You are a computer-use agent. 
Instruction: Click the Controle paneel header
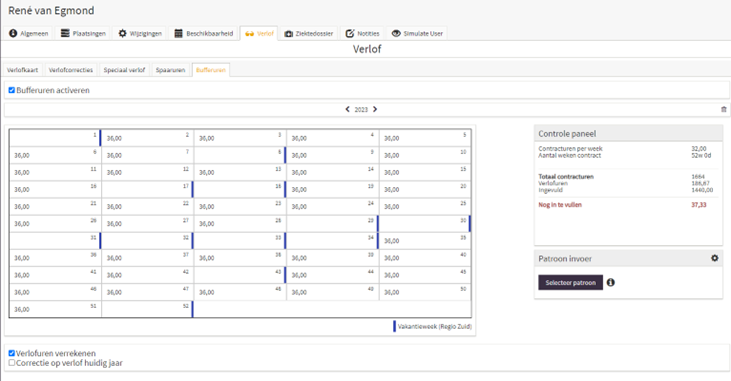coord(628,133)
